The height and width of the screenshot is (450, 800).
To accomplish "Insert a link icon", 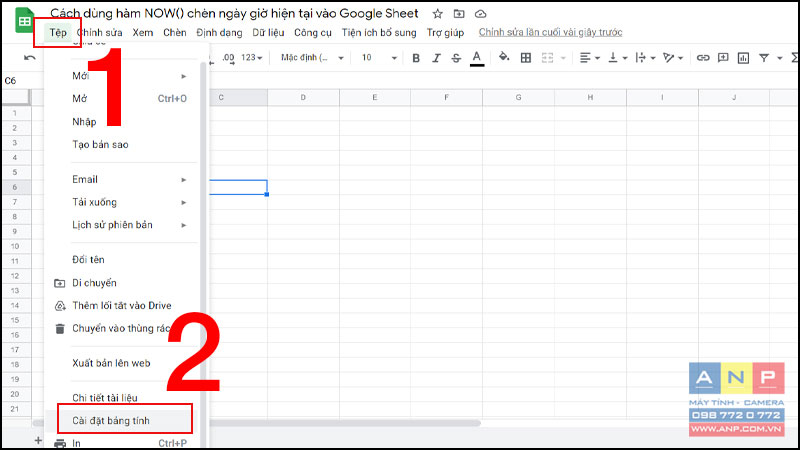I will [x=703, y=58].
